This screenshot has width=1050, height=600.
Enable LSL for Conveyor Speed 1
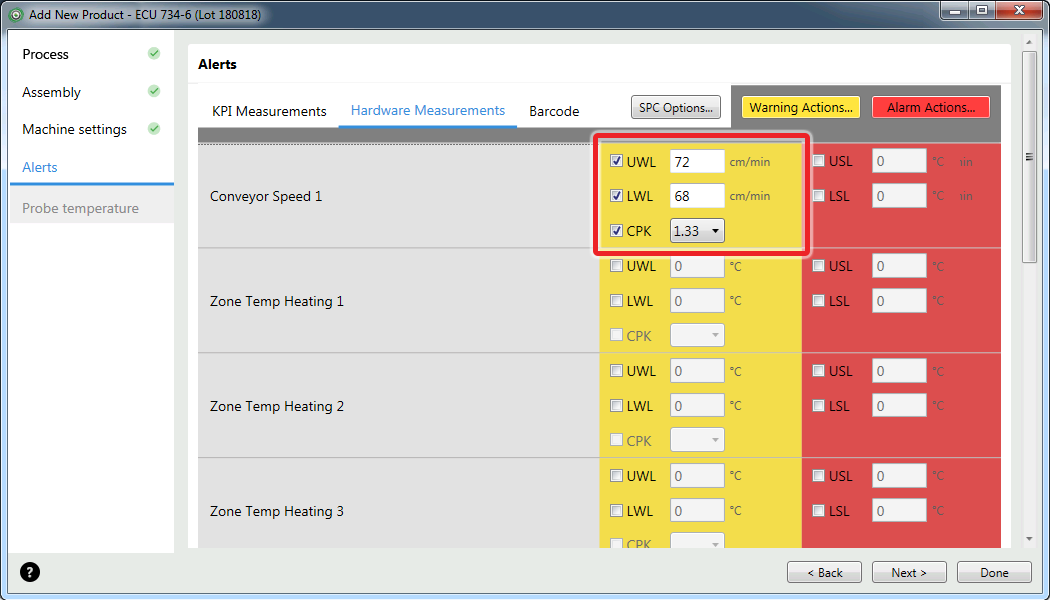(818, 196)
